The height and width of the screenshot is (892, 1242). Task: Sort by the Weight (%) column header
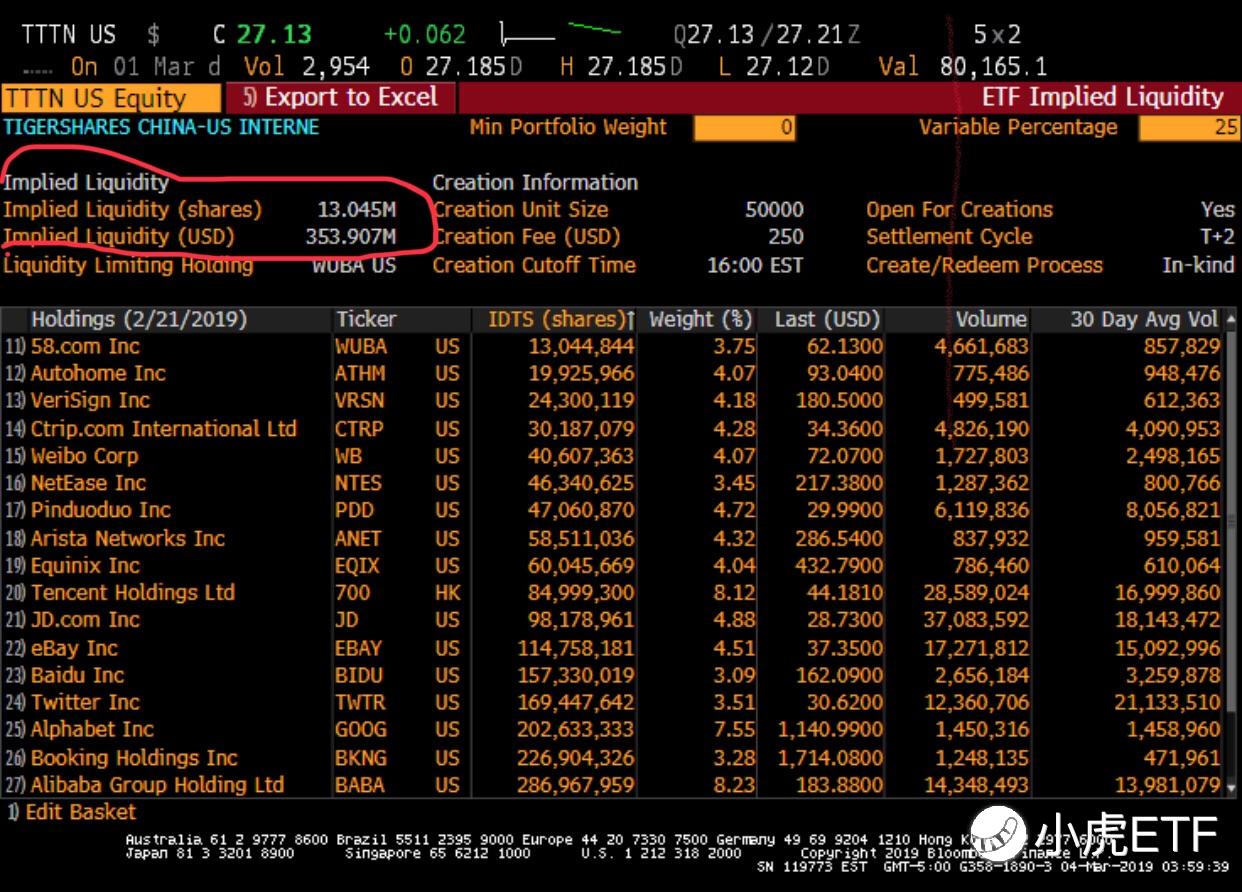700,319
